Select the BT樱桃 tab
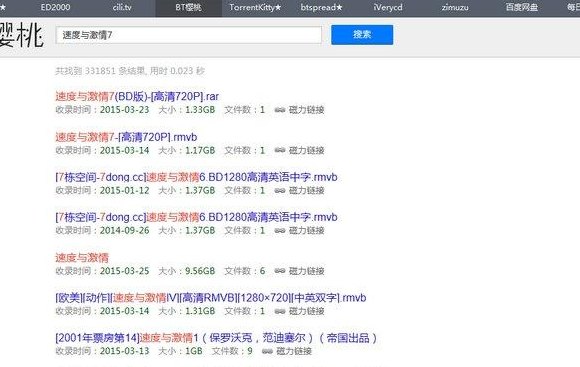 pyautogui.click(x=189, y=8)
